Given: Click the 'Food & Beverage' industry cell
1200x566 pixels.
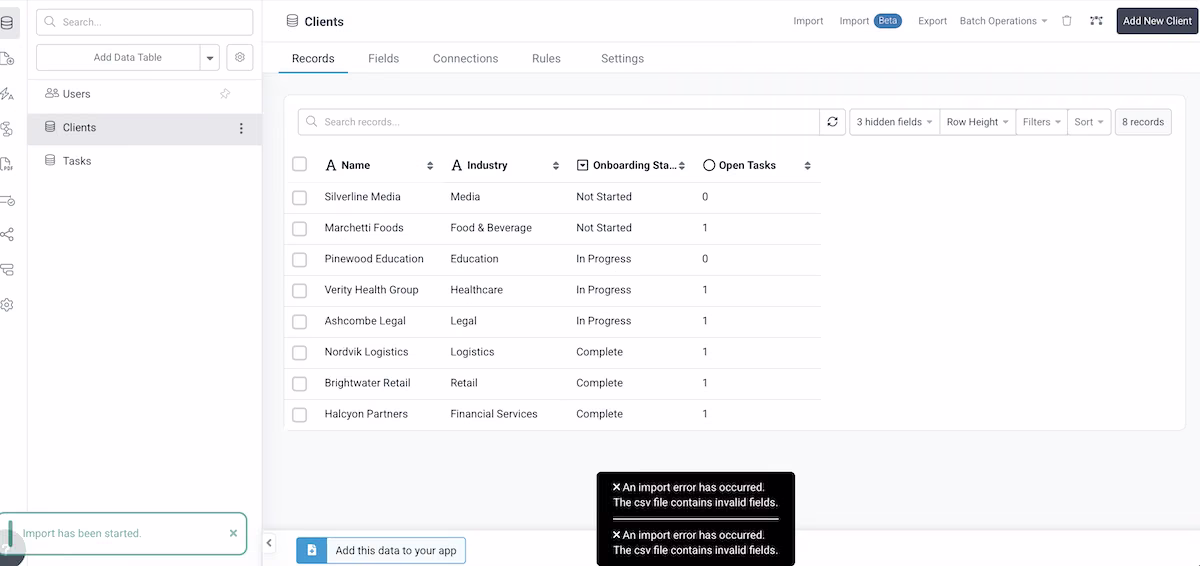Looking at the screenshot, I should click(491, 228).
